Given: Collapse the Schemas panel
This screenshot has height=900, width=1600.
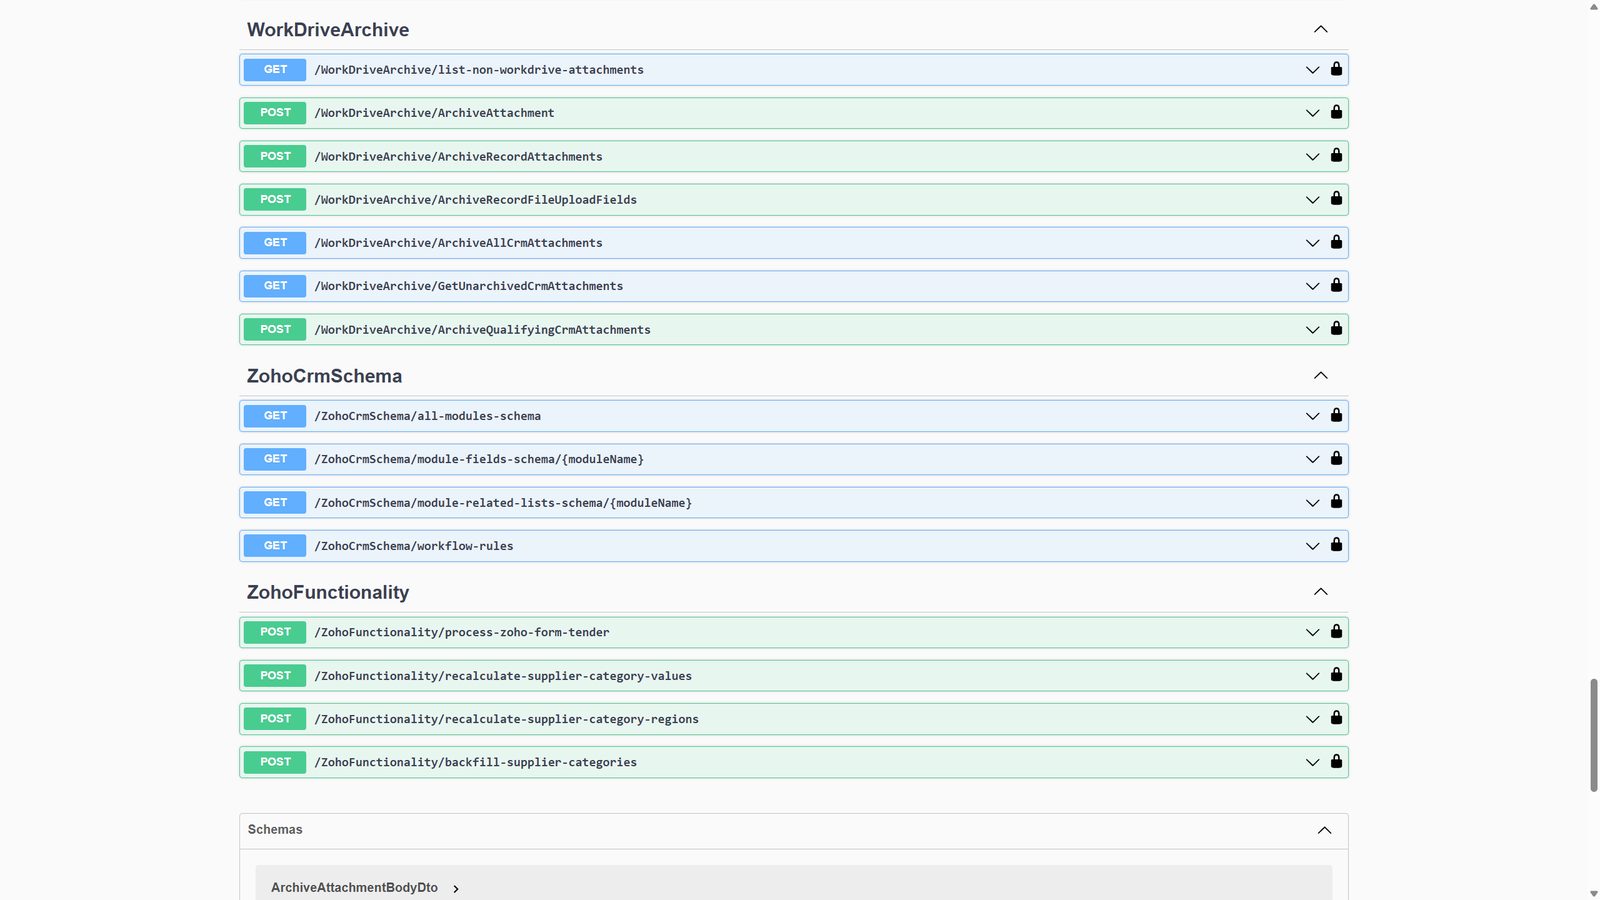Looking at the screenshot, I should click(x=1324, y=830).
